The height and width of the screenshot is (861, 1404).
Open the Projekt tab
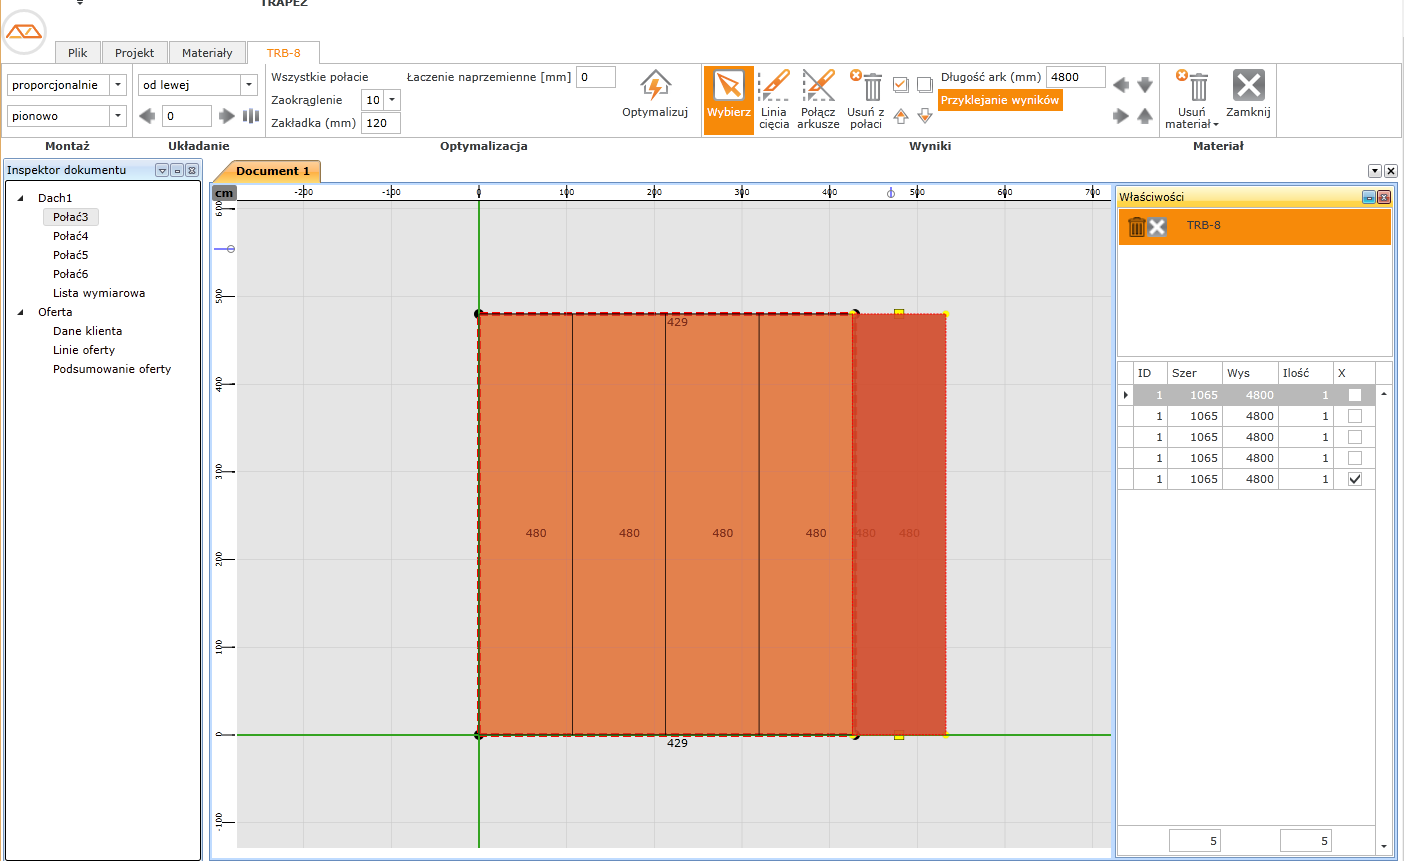coord(134,53)
